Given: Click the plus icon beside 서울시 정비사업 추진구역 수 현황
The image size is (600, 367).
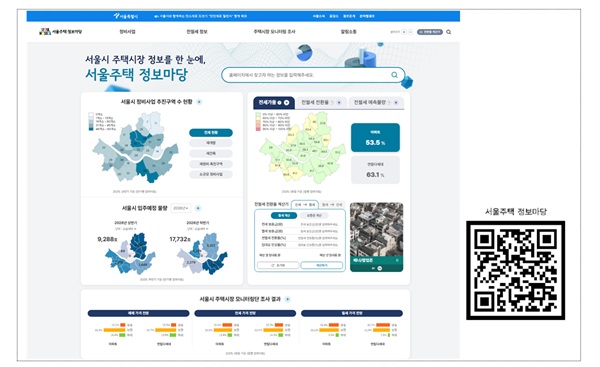Looking at the screenshot, I should tap(199, 102).
